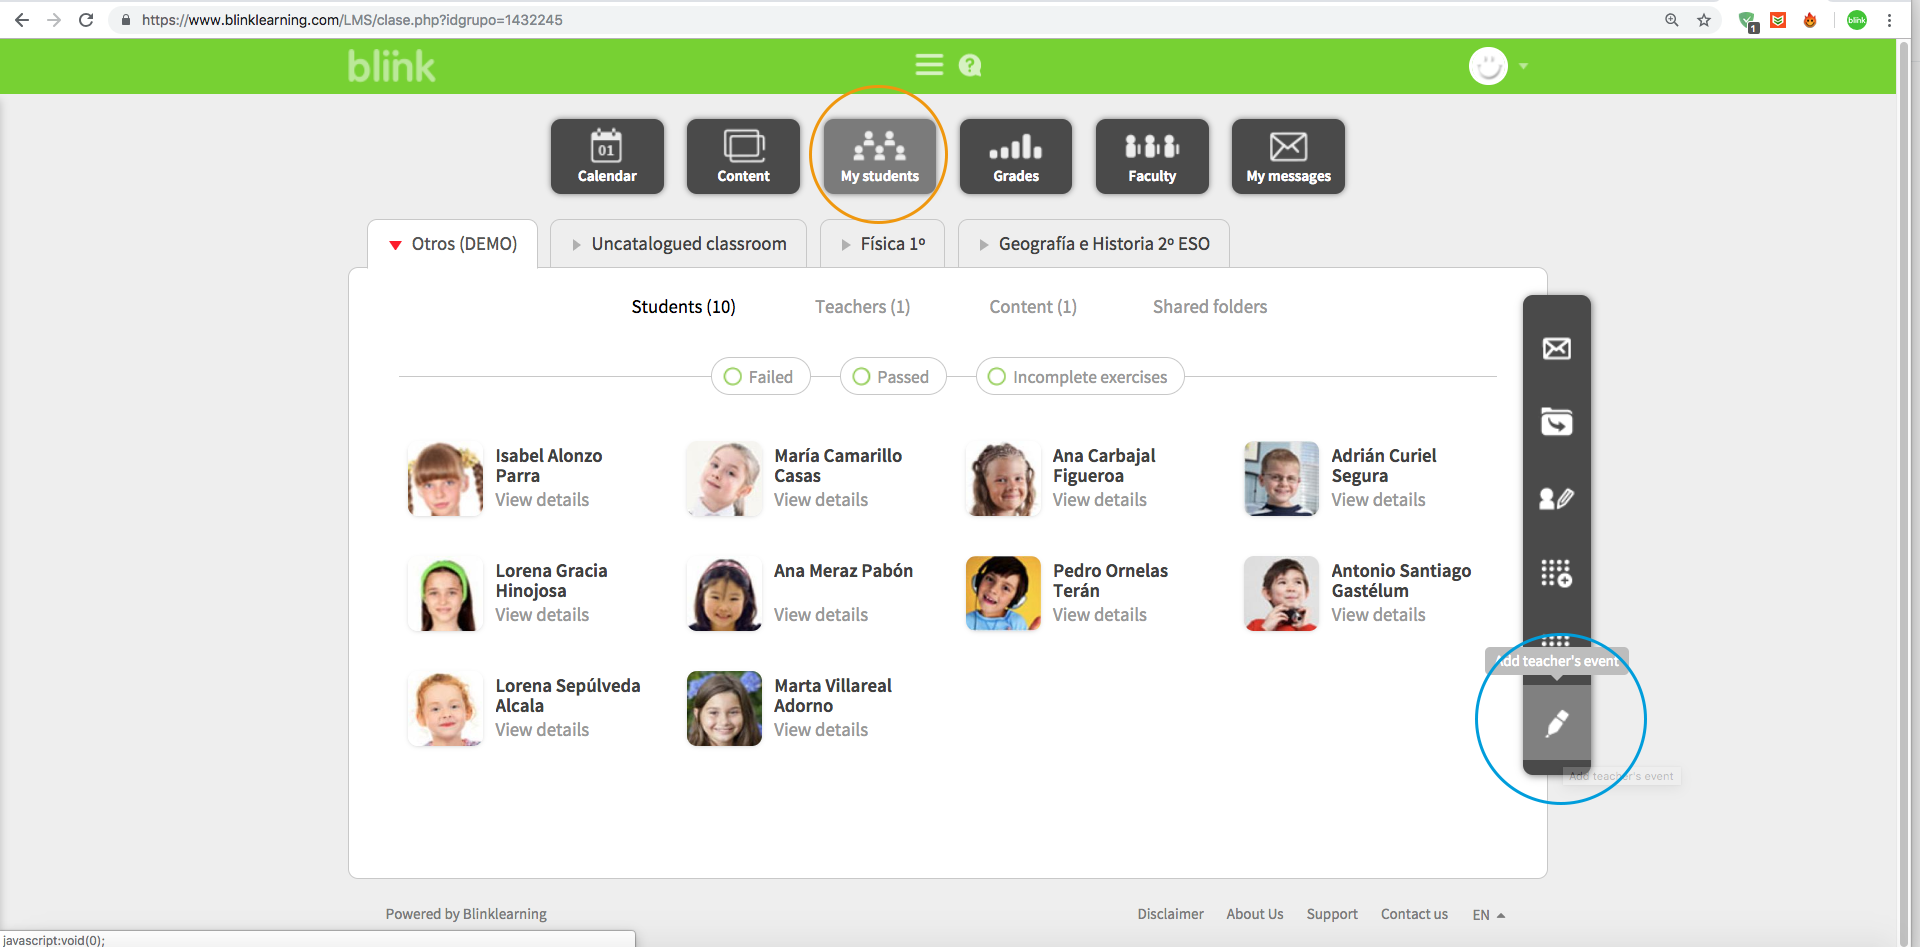
Task: Enable the Incomplete exercises filter
Action: point(997,377)
